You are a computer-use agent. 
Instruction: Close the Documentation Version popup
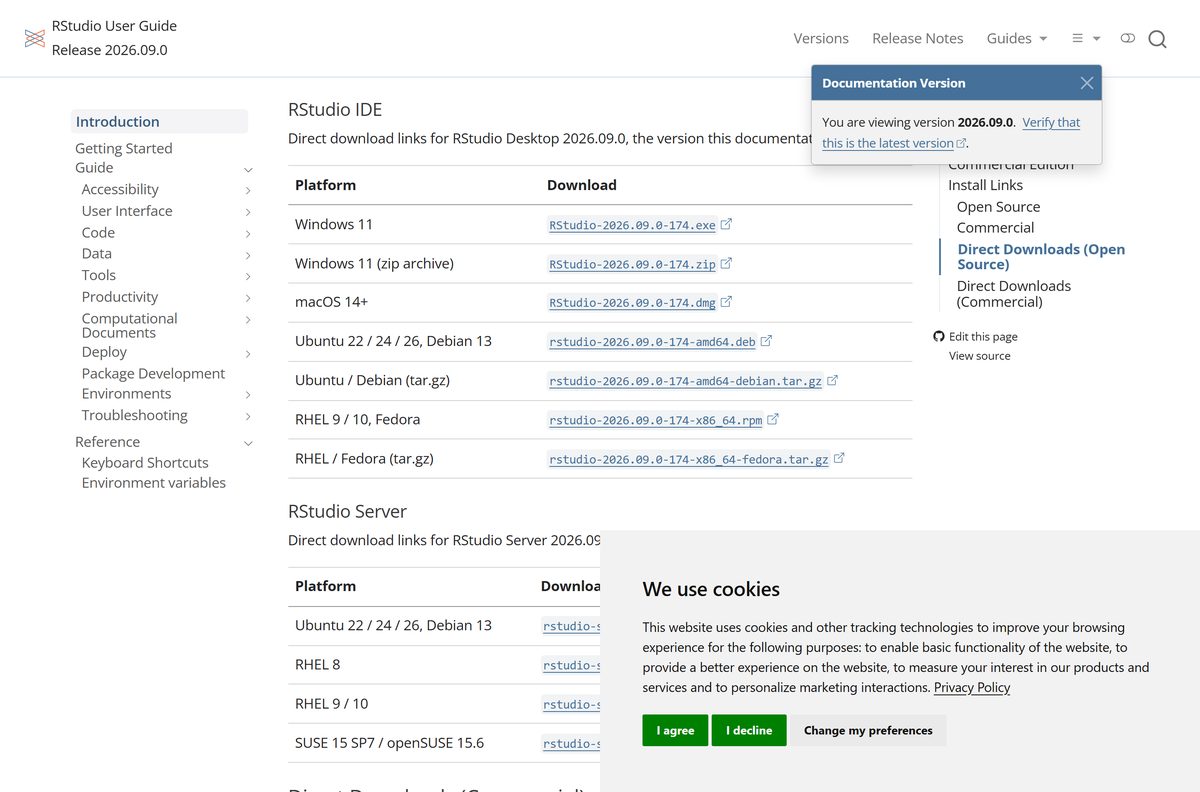pyautogui.click(x=1087, y=83)
